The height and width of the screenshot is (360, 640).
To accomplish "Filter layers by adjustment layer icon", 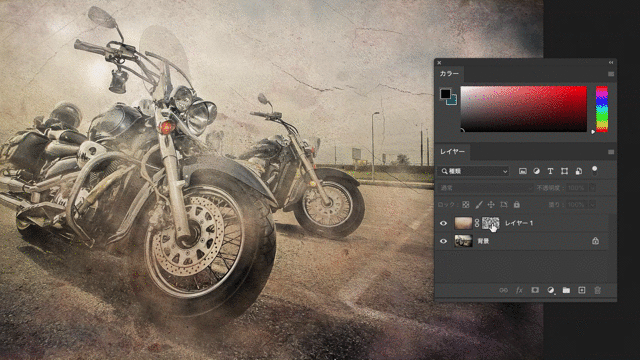I will [536, 171].
